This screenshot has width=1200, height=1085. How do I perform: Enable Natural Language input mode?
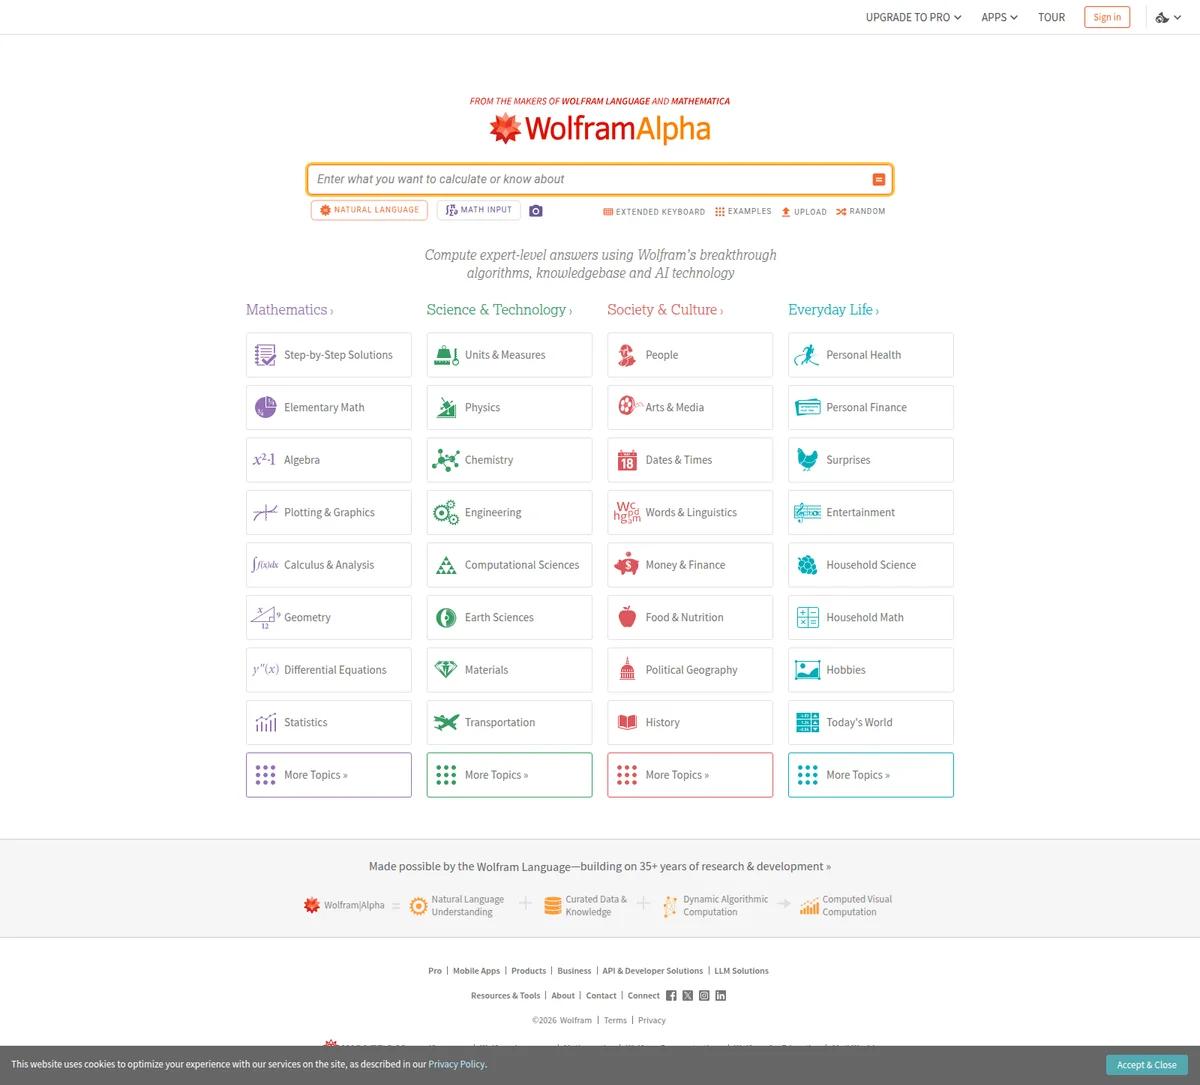click(x=369, y=210)
